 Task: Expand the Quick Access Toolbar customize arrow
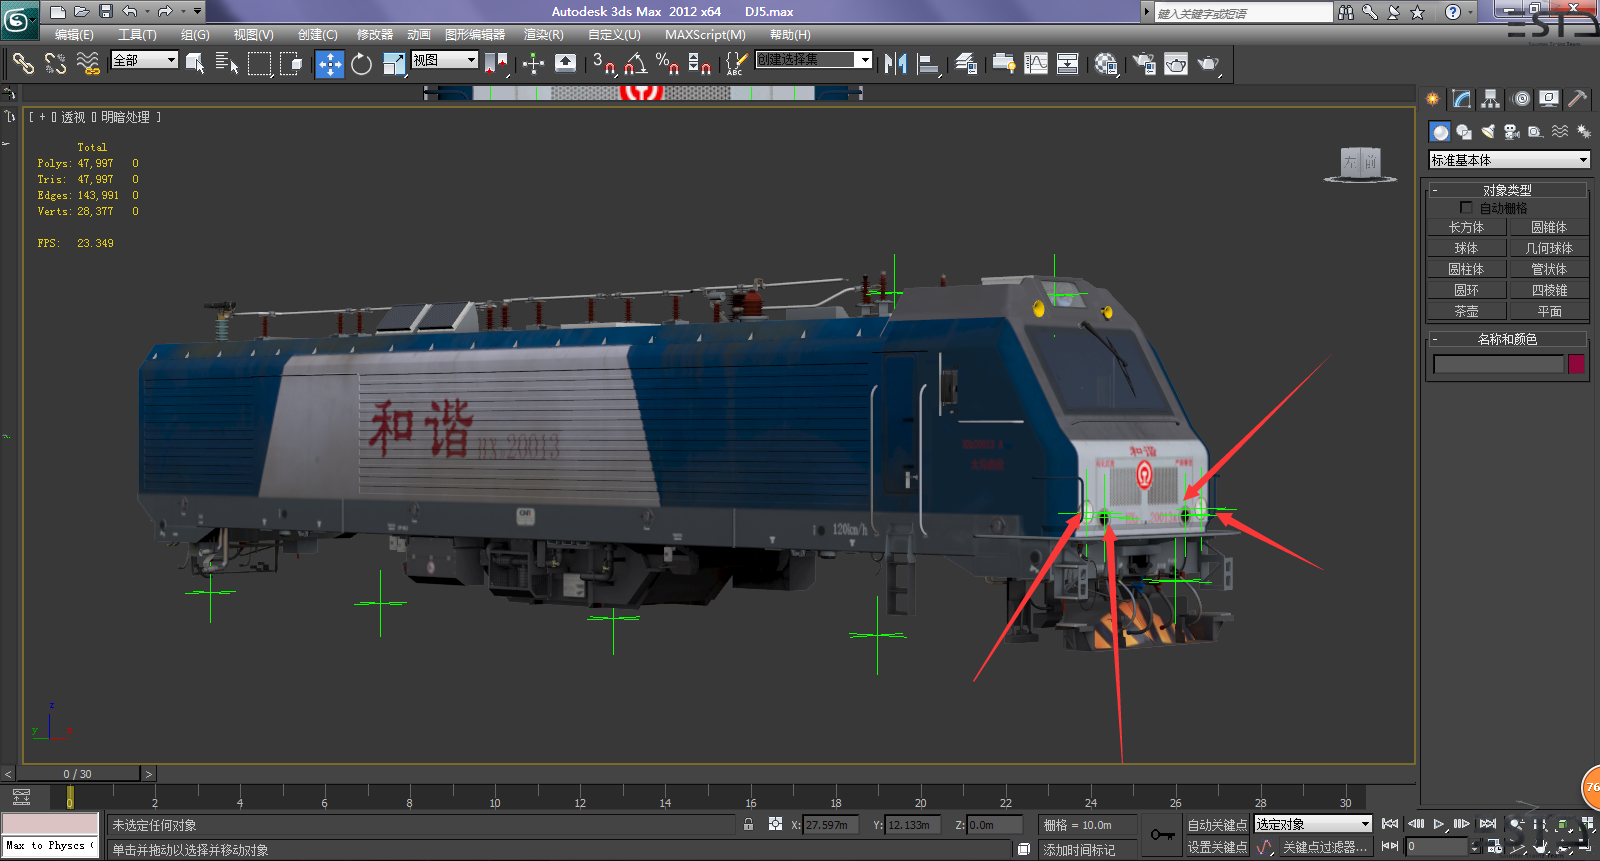[197, 12]
